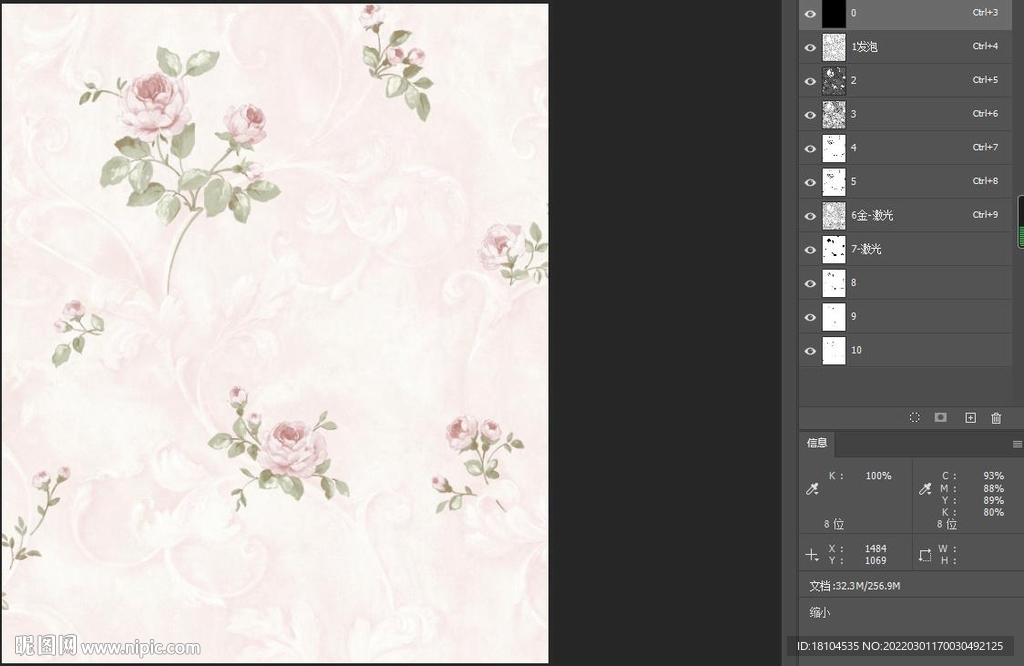Delete the current channel with trash icon
The width and height of the screenshot is (1024, 666).
point(996,418)
